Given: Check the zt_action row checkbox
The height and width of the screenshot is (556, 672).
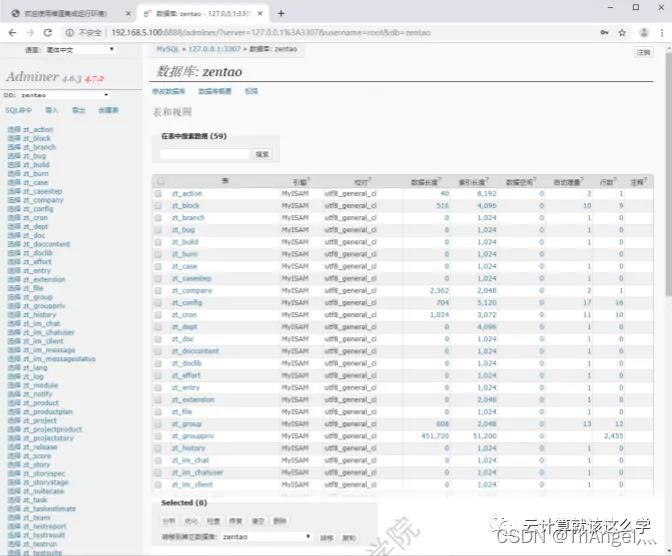Looking at the screenshot, I should (x=158, y=194).
